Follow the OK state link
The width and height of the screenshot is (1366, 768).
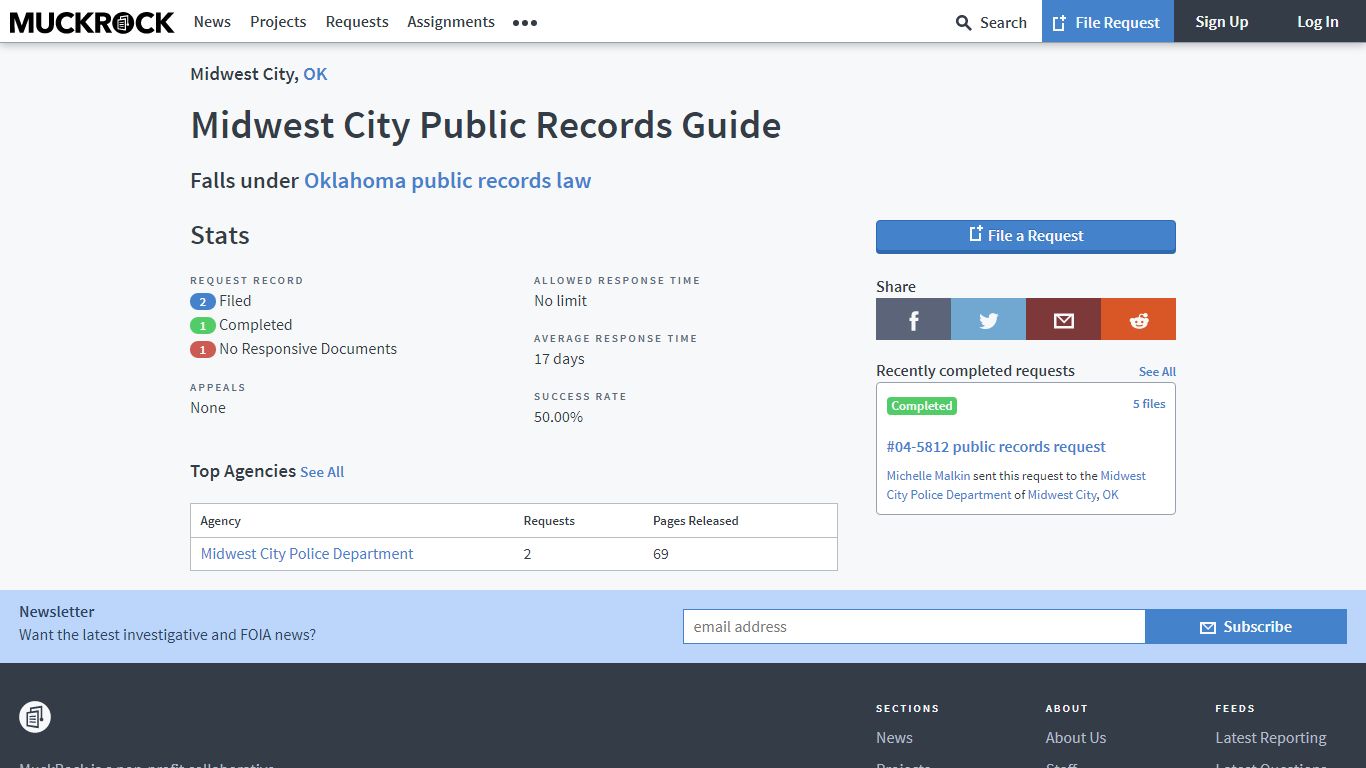point(315,74)
